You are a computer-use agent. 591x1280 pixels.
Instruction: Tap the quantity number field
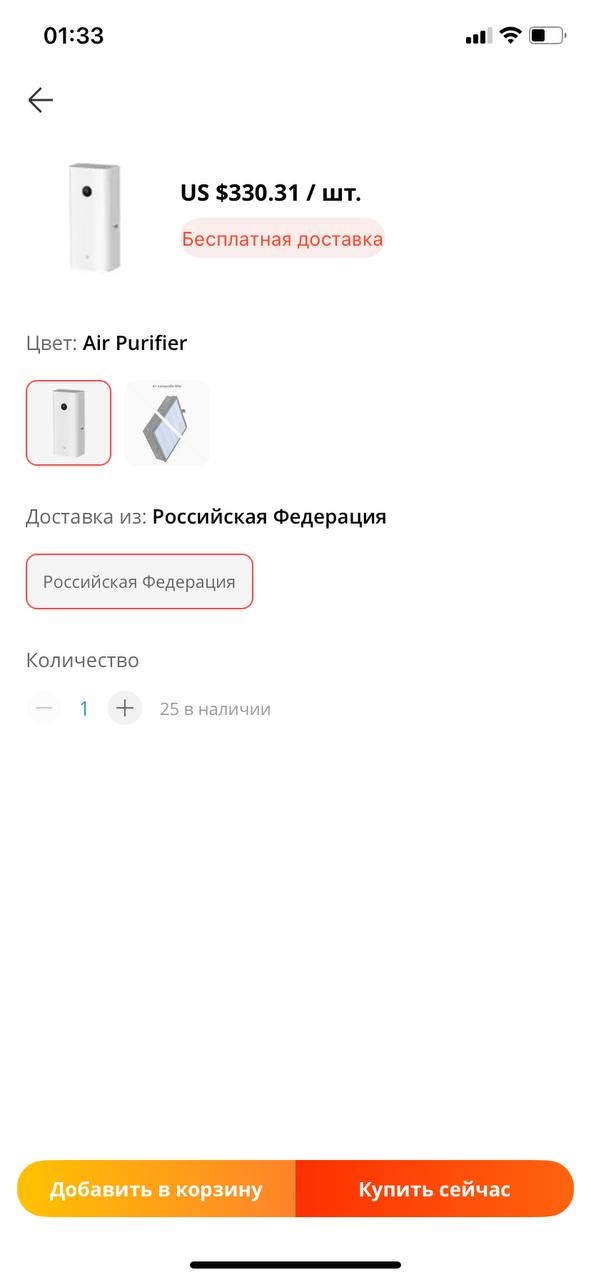[x=84, y=709]
